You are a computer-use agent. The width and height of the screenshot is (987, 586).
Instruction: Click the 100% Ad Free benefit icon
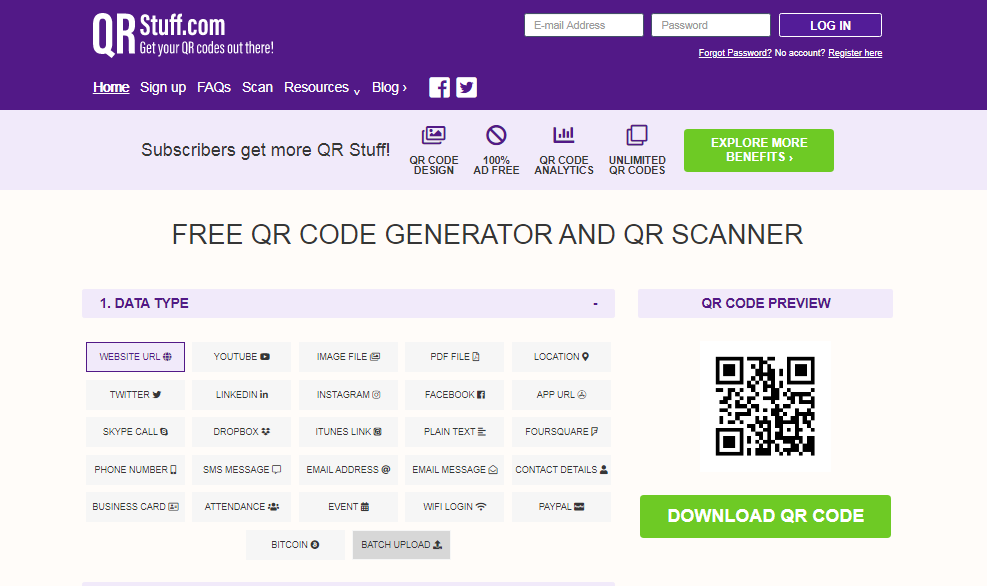click(496, 135)
